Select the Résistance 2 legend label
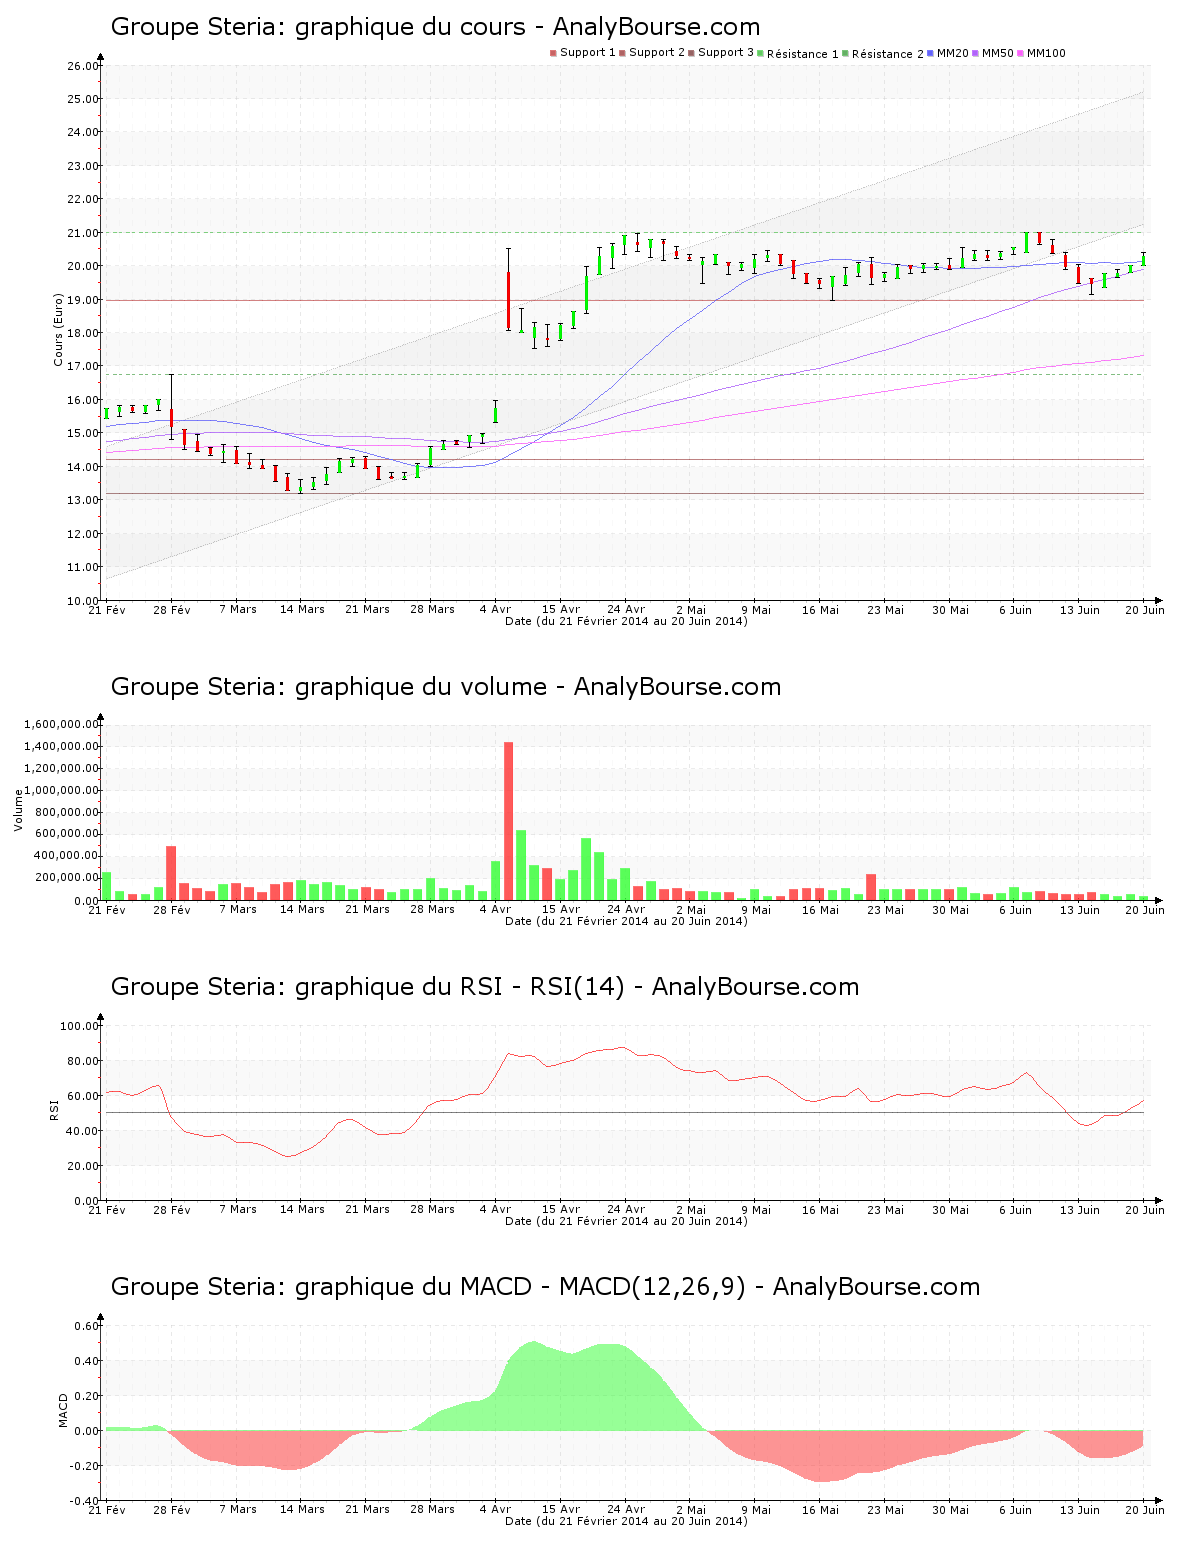Screen dimensions: 1200x1550 888,54
